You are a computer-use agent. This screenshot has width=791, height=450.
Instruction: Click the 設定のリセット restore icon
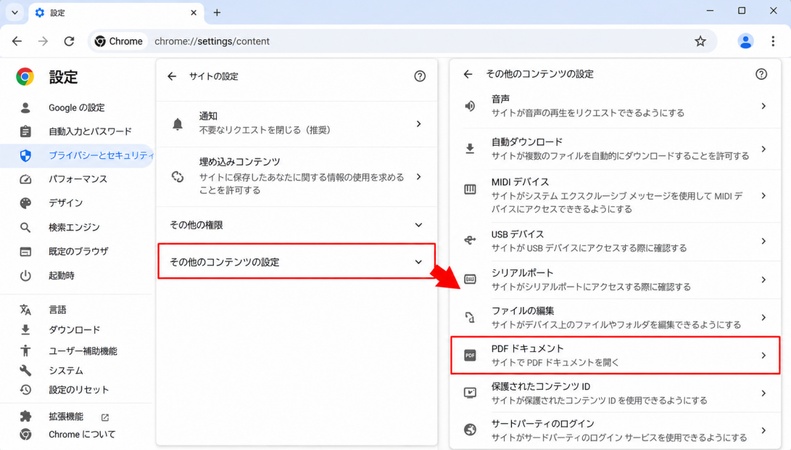(x=25, y=389)
